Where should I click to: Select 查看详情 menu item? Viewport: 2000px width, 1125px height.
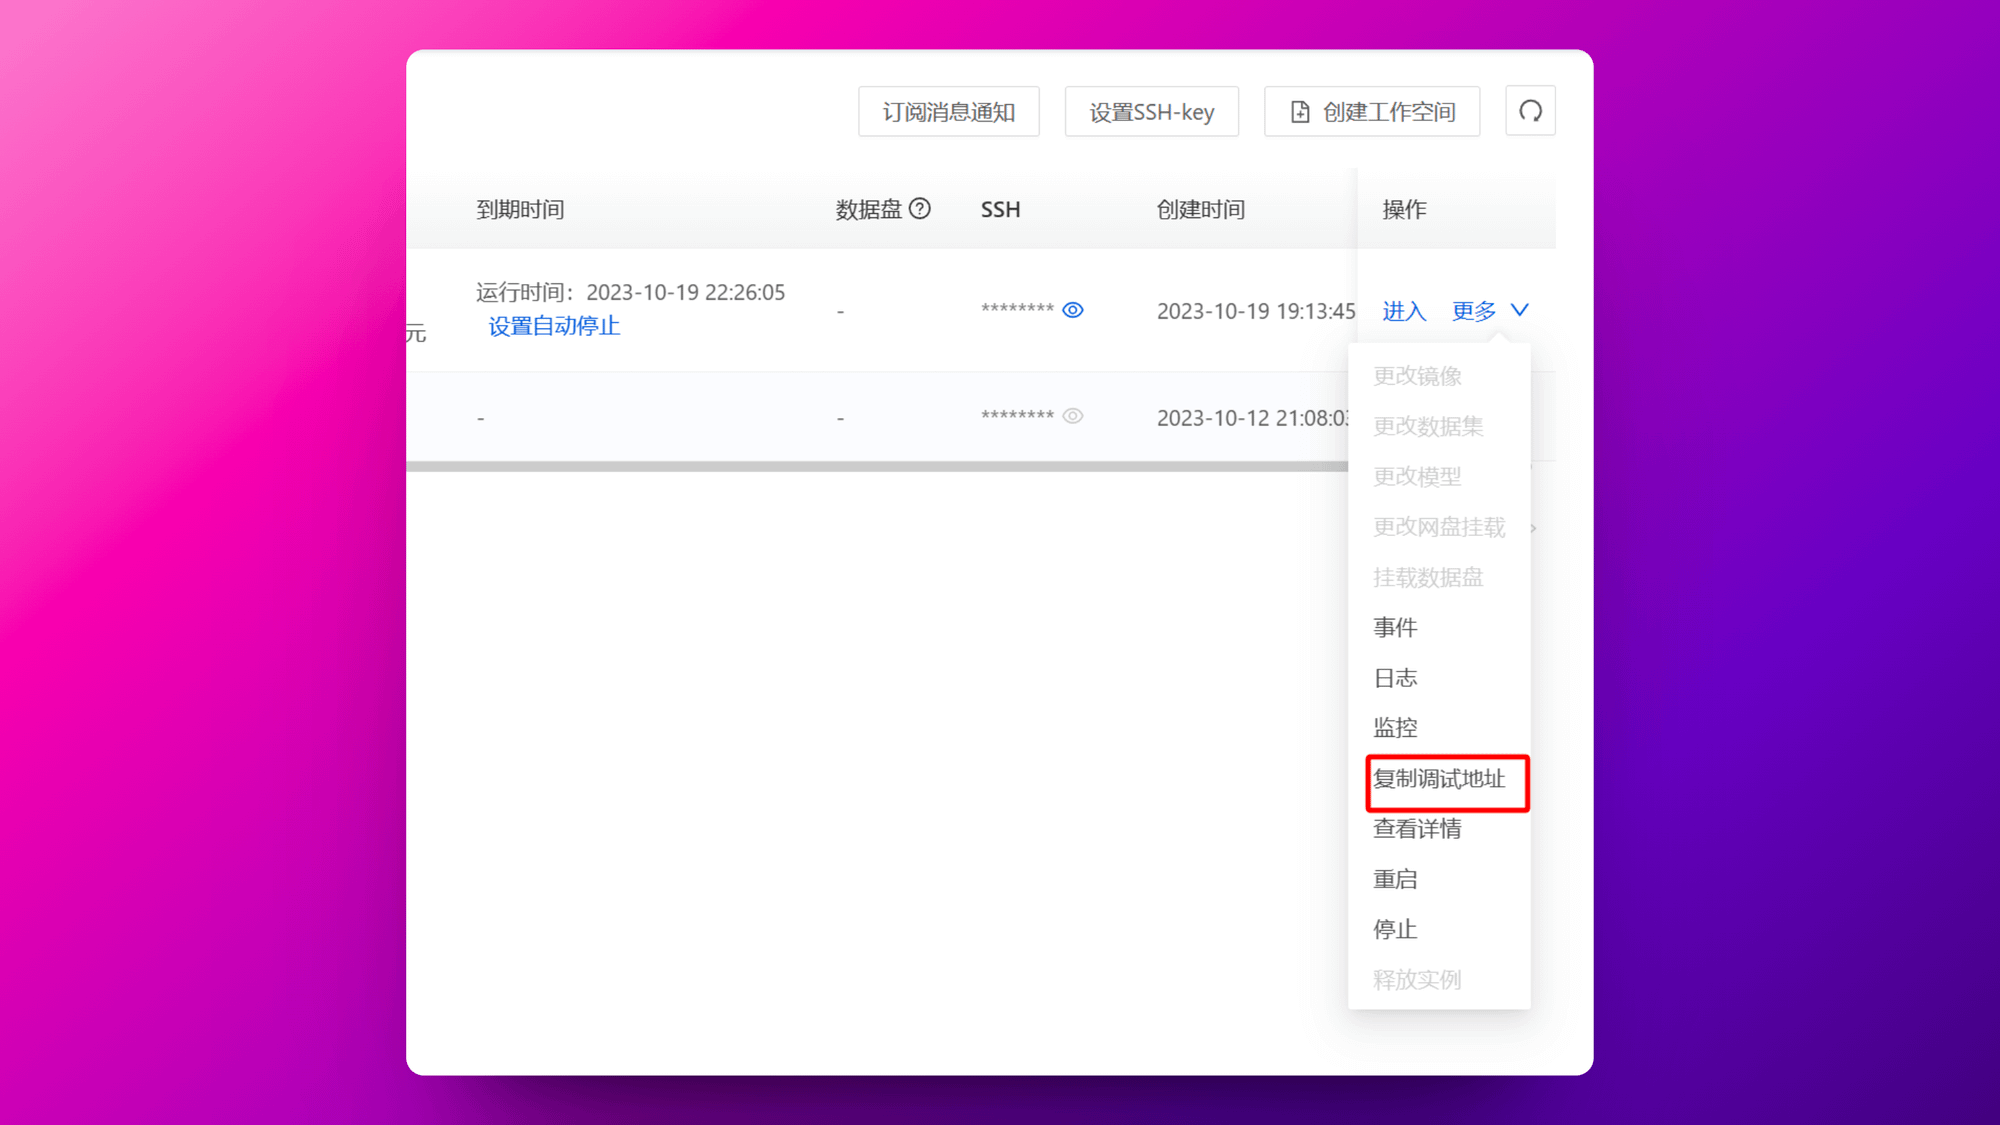[1417, 828]
